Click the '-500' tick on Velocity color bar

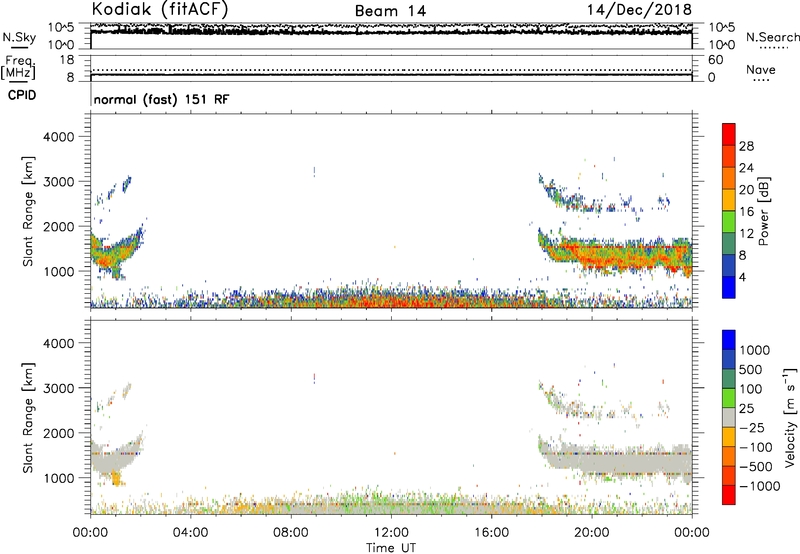[756, 466]
